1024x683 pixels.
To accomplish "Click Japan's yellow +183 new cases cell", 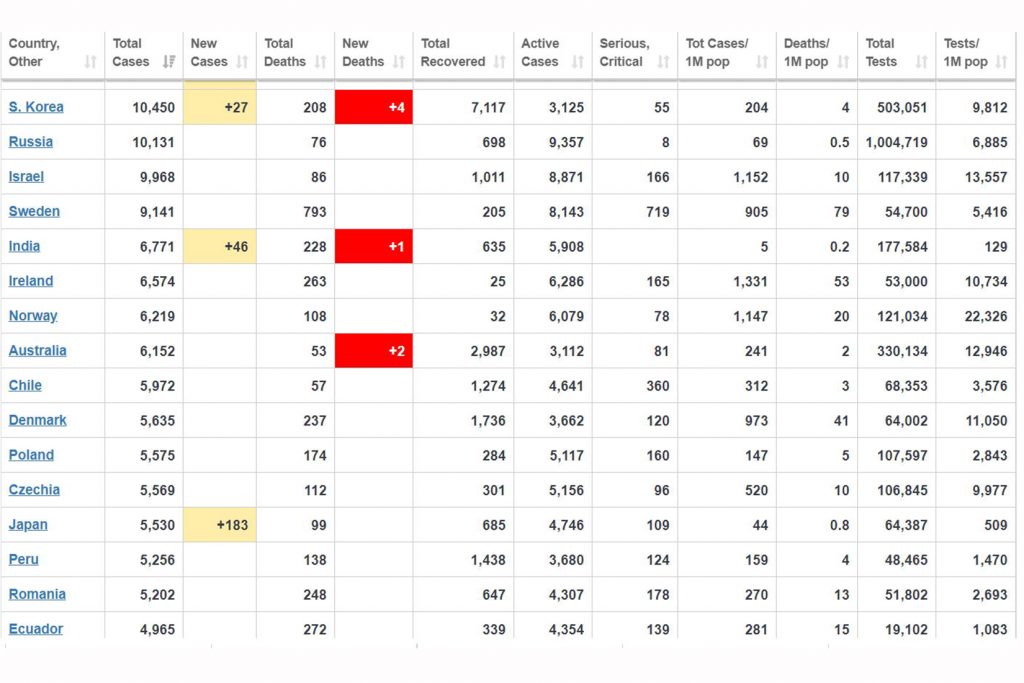I will point(220,525).
